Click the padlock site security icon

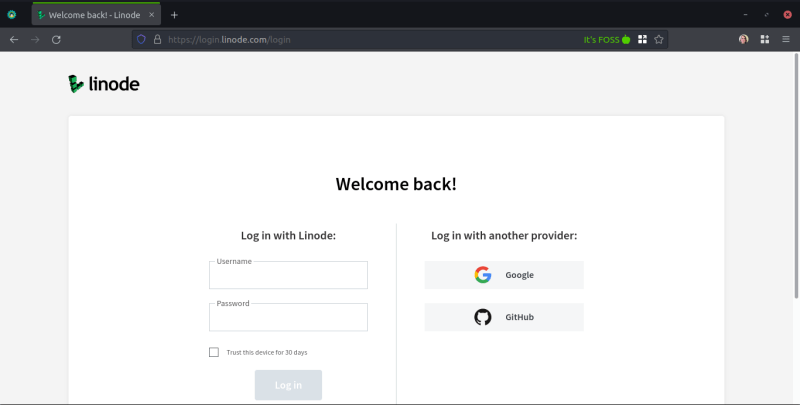point(157,39)
